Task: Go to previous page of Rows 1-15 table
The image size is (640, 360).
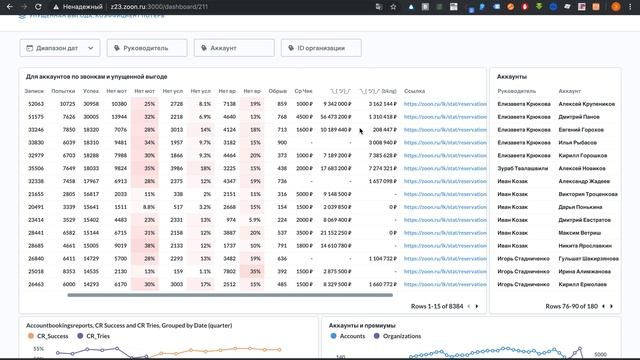Action: [x=469, y=306]
